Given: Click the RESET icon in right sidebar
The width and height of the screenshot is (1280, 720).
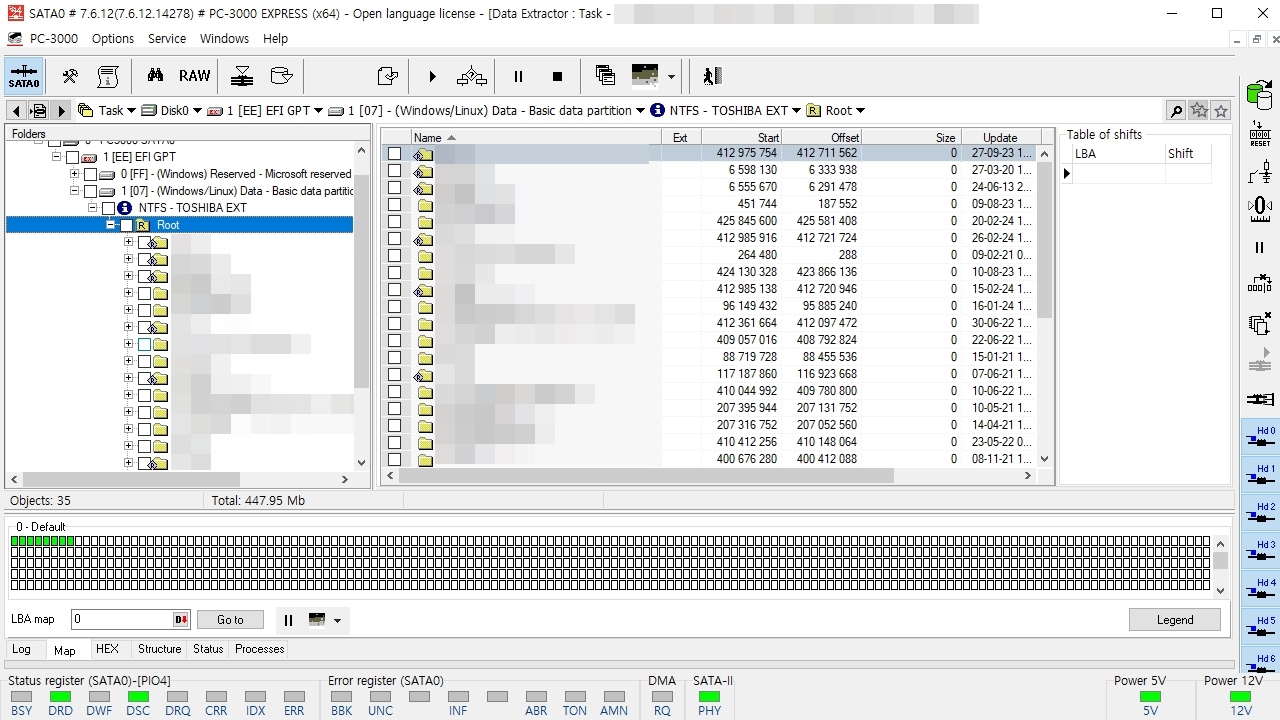Looking at the screenshot, I should click(x=1260, y=134).
